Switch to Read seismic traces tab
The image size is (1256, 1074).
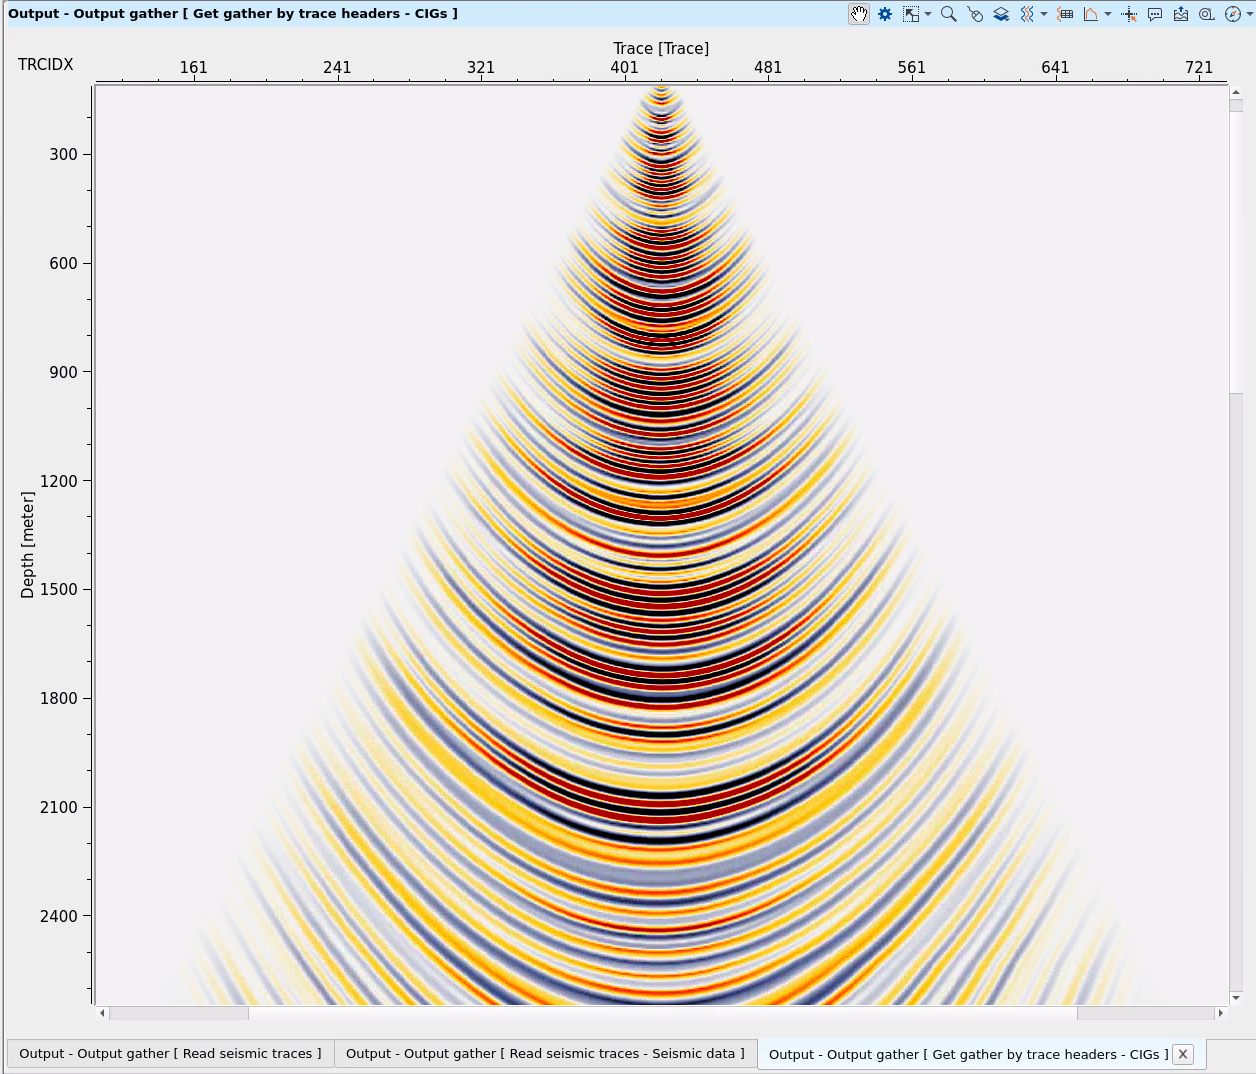[x=170, y=1054]
